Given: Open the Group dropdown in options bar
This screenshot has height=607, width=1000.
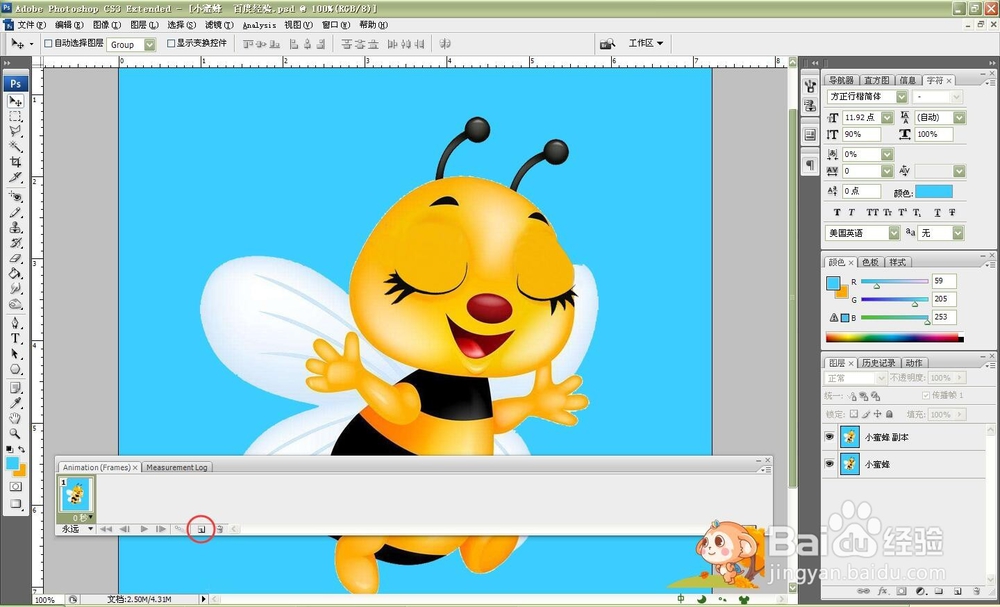Looking at the screenshot, I should (x=150, y=45).
